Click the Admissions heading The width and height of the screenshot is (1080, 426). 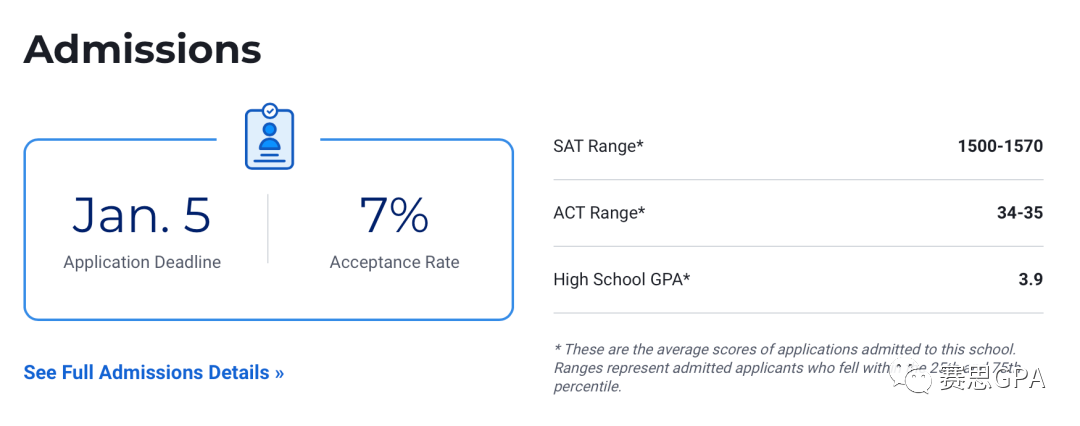[x=142, y=49]
